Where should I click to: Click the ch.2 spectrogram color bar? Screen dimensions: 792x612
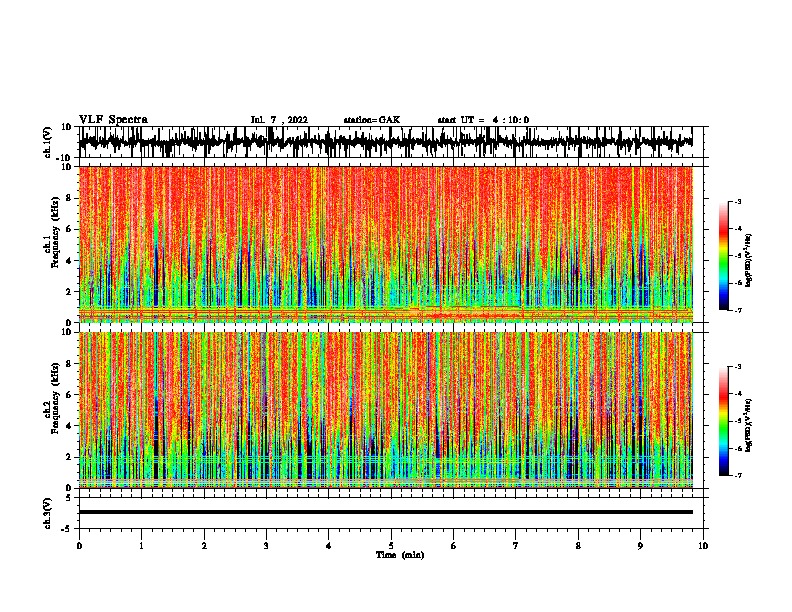click(x=723, y=421)
